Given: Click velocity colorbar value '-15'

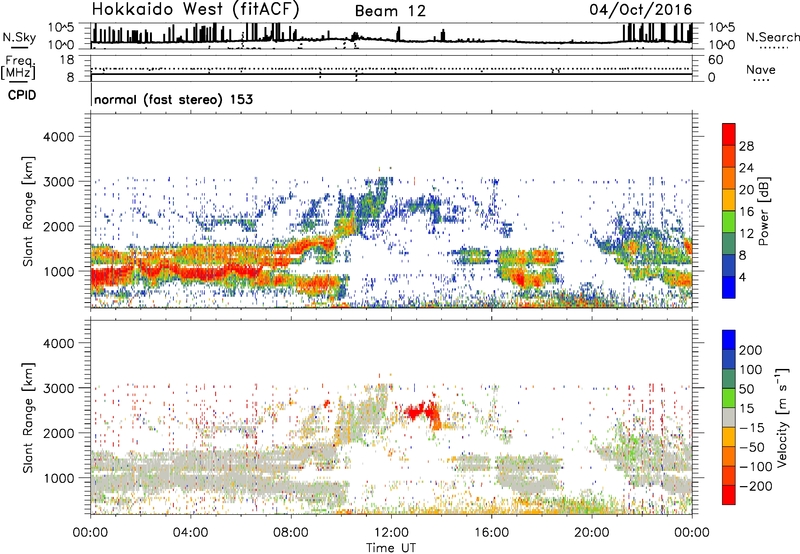Looking at the screenshot, I should point(752,428).
